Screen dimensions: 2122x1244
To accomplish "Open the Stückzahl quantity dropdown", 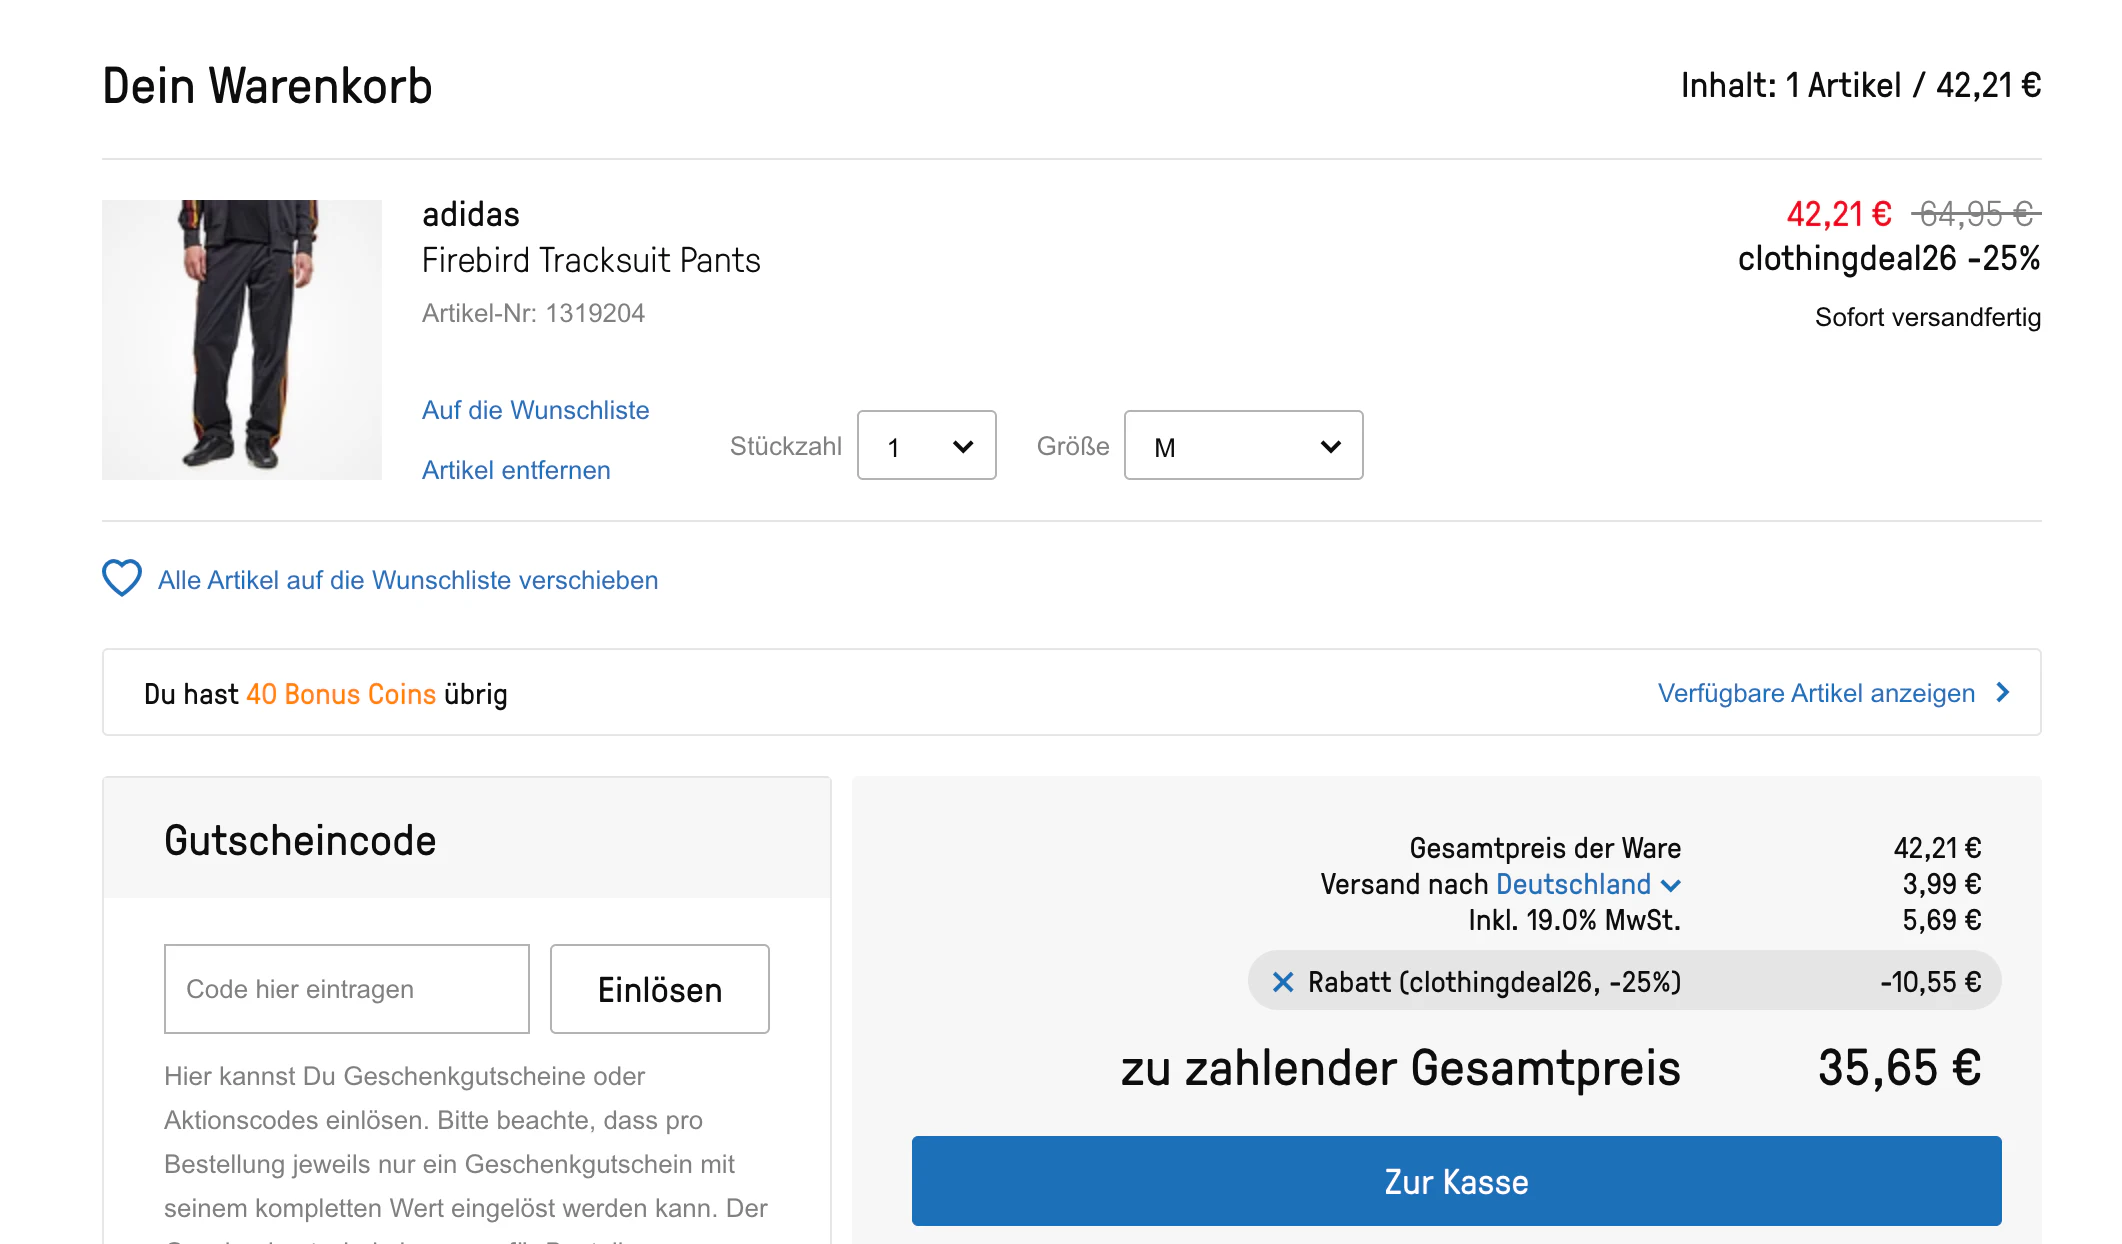I will 927,445.
